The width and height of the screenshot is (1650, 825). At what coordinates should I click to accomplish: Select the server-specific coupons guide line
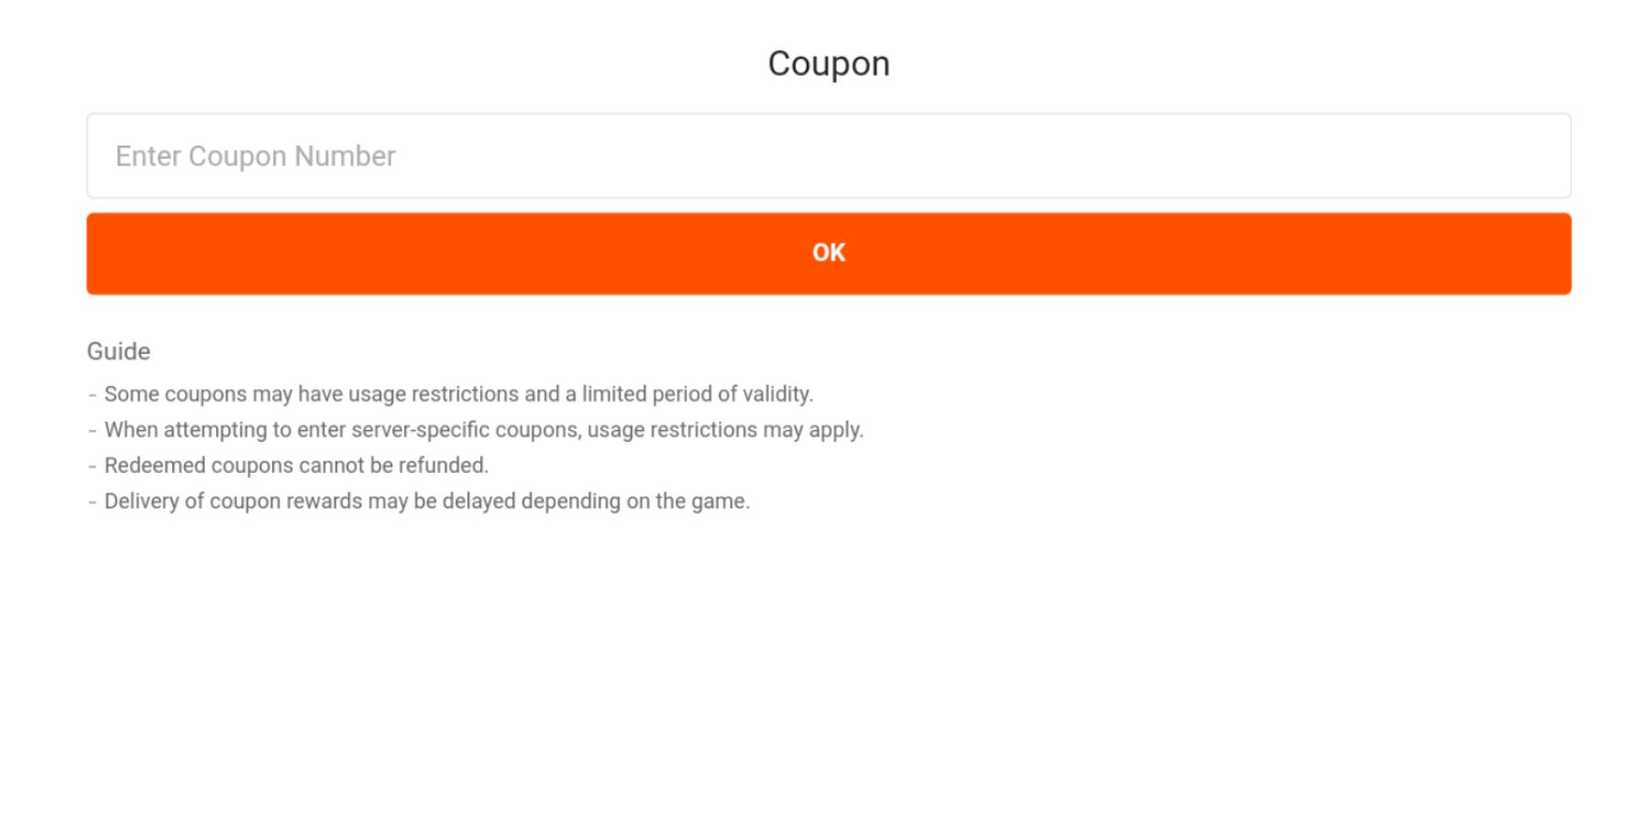(483, 430)
